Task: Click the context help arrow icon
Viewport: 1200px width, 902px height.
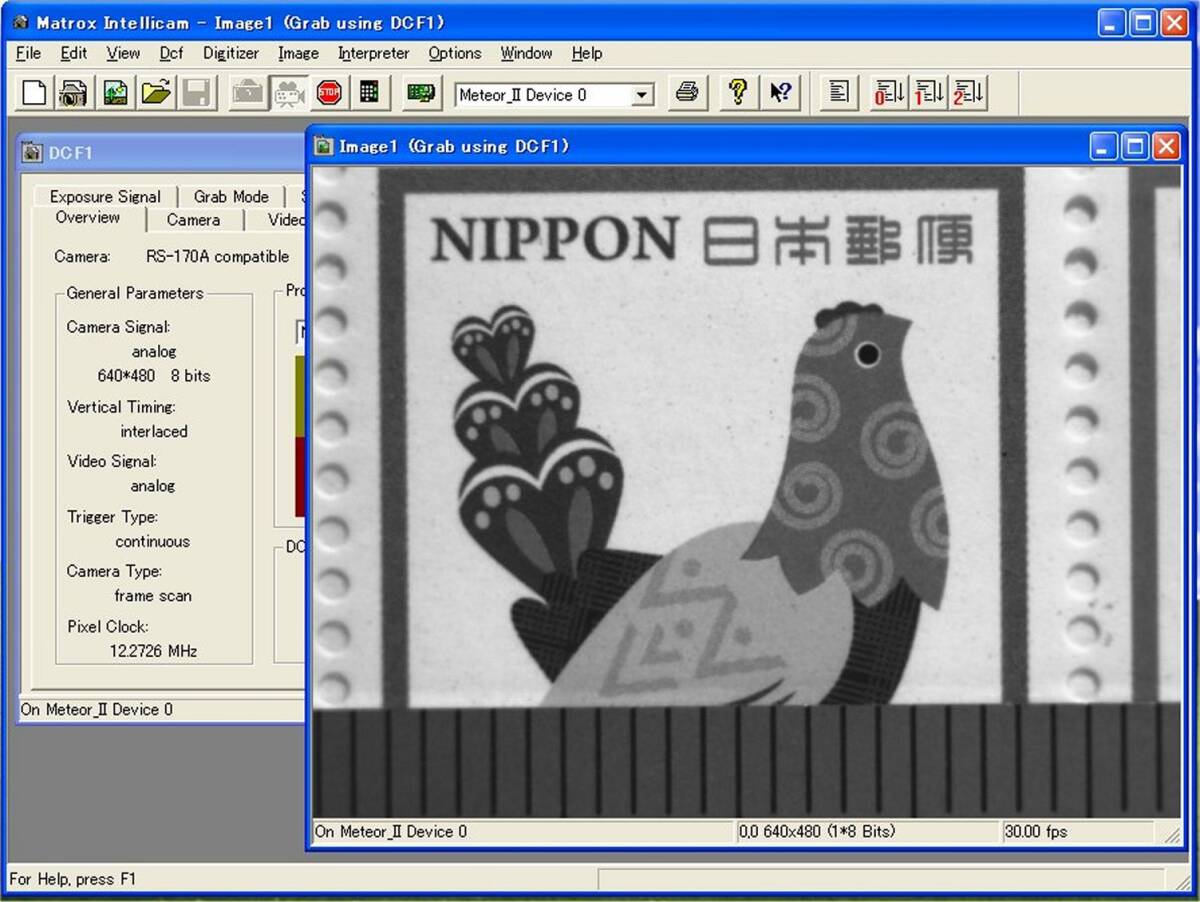Action: click(x=780, y=94)
